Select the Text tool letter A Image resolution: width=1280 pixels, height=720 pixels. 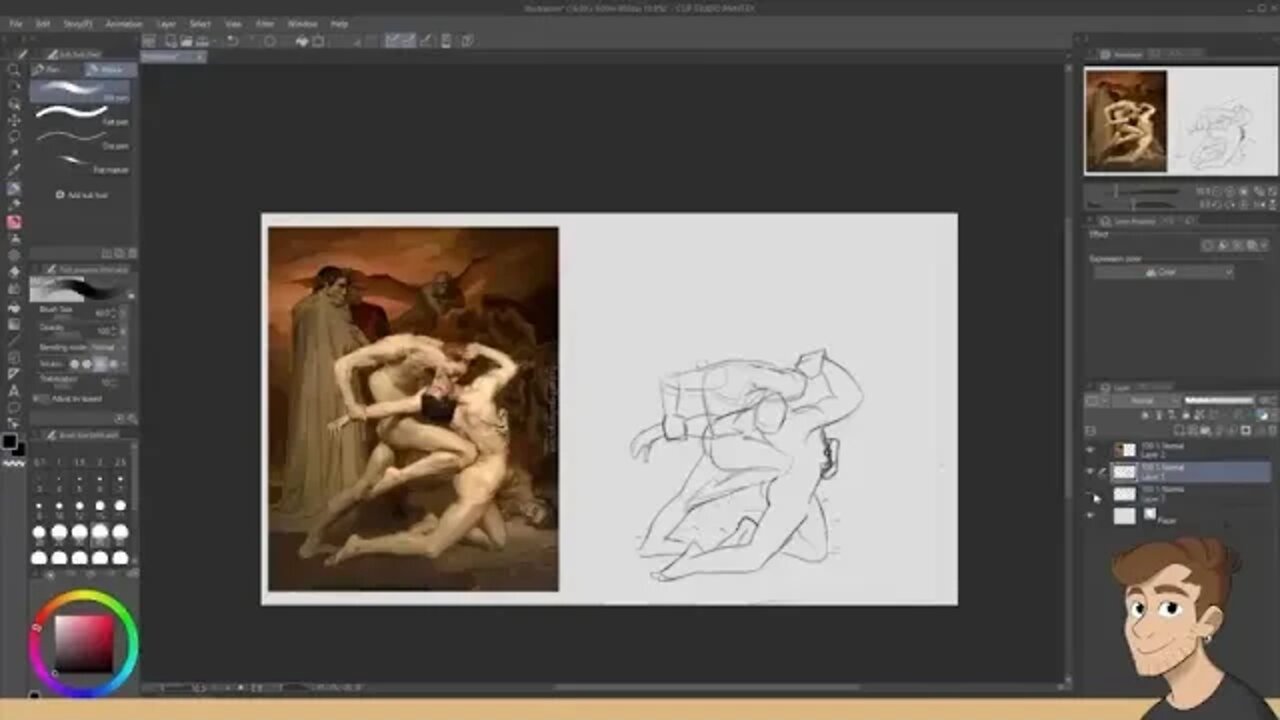(x=14, y=391)
